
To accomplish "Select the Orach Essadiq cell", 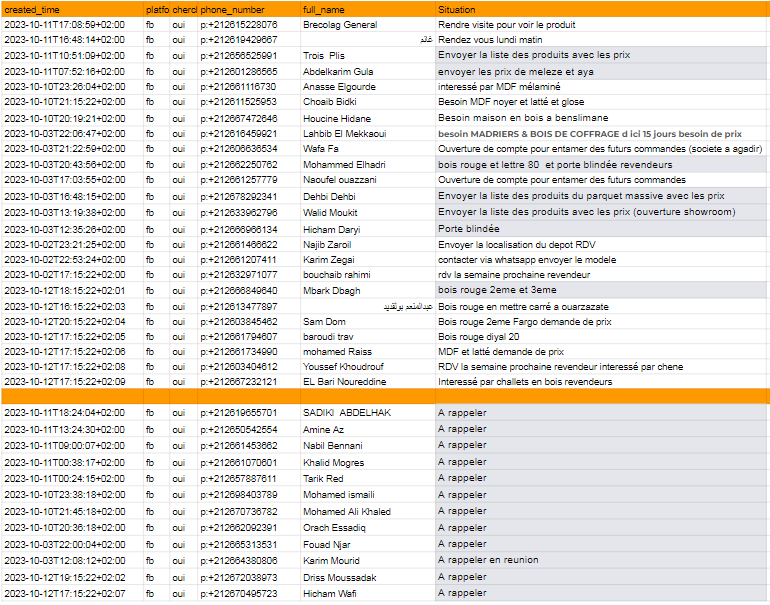I will tap(368, 528).
